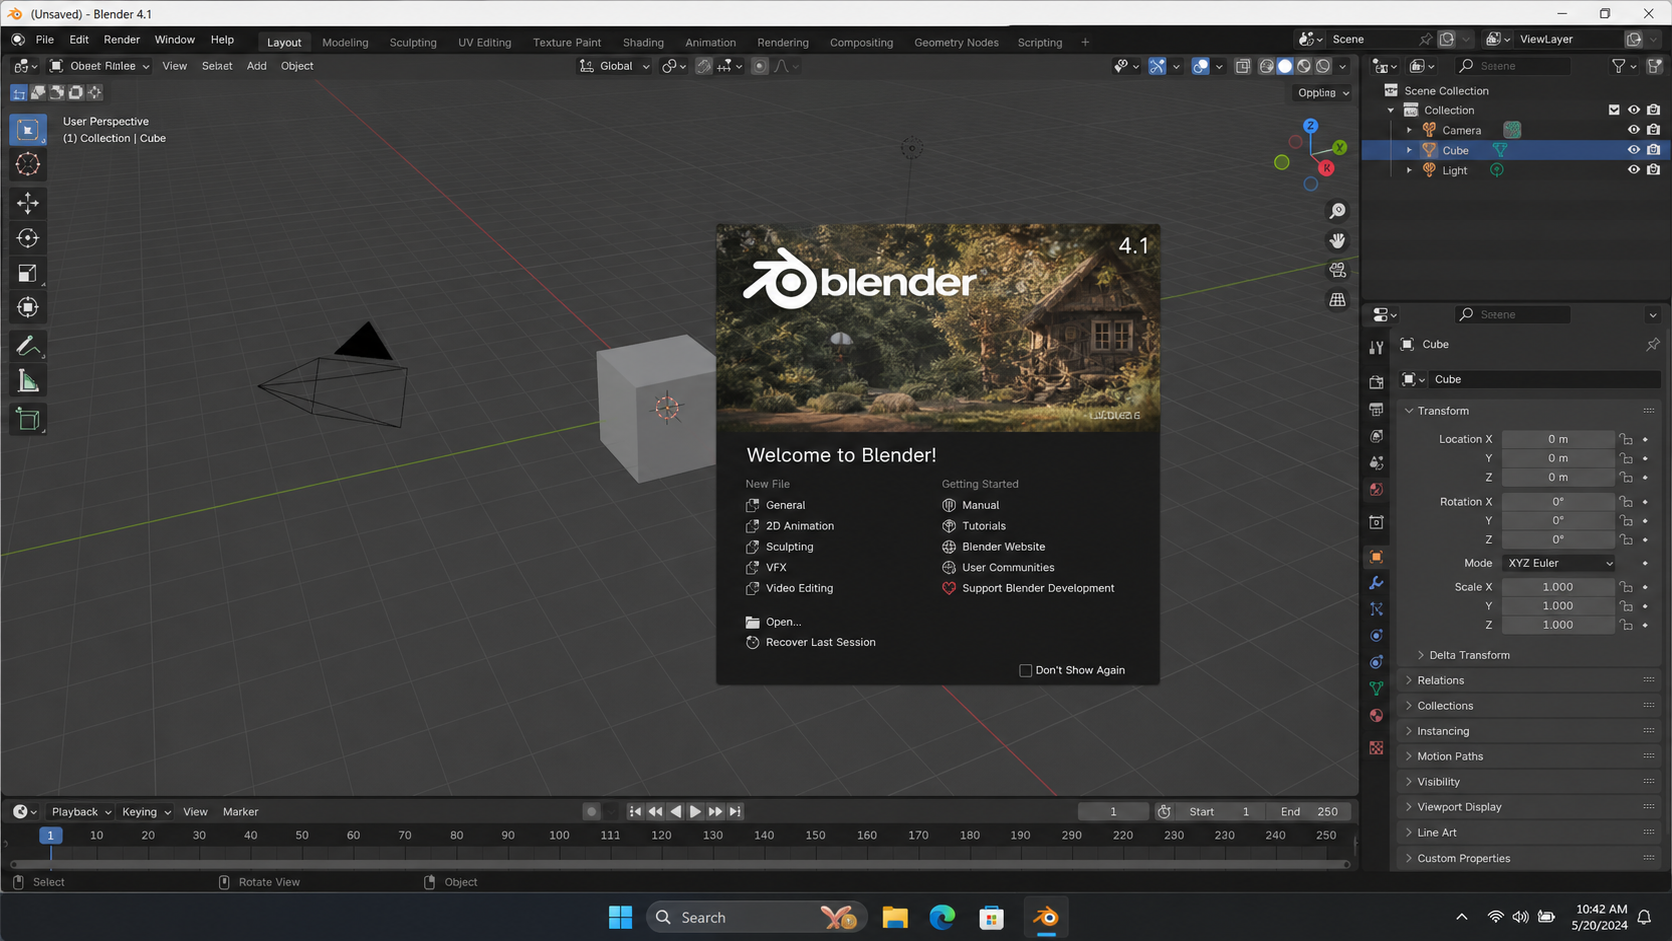Open the Render properties tab
The height and width of the screenshot is (941, 1672).
[1377, 382]
